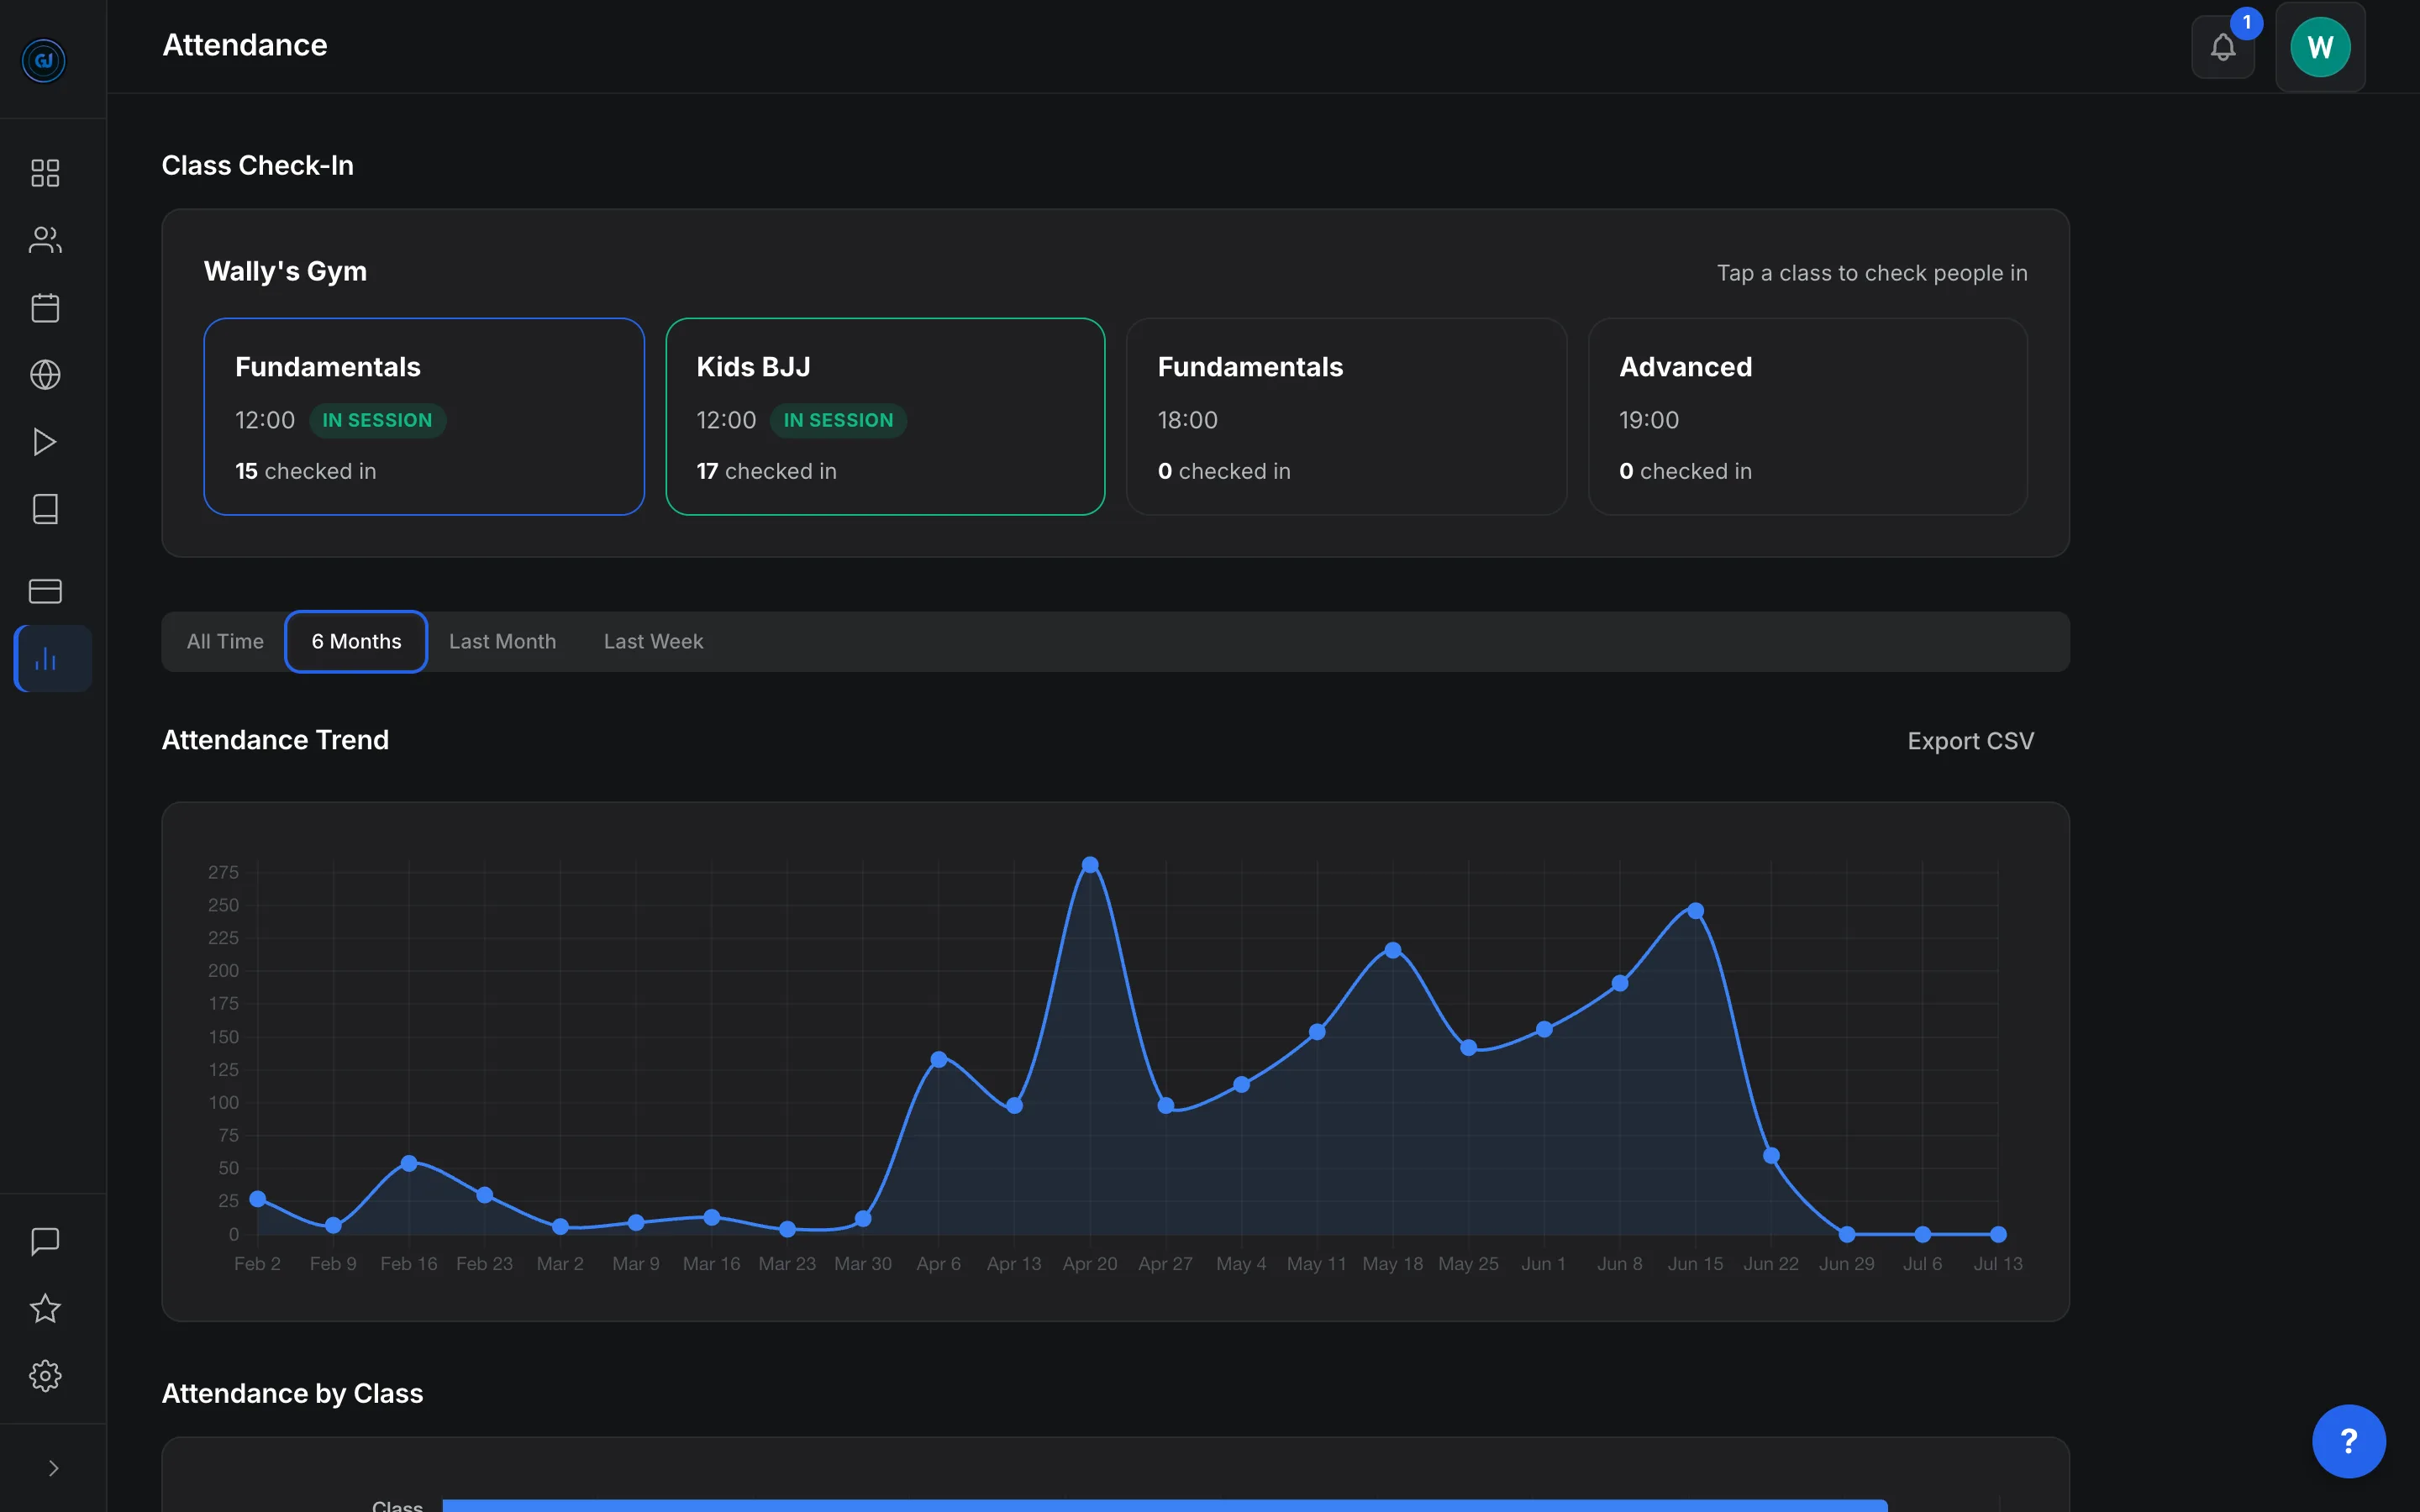Click the 275 y-axis label
The height and width of the screenshot is (1512, 2420).
pyautogui.click(x=223, y=872)
